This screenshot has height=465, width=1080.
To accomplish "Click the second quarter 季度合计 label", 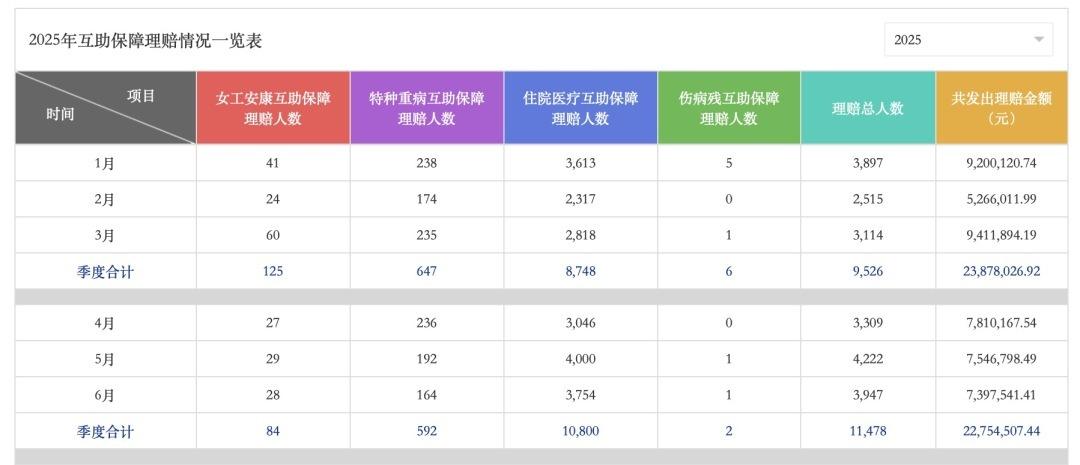I will coord(105,432).
